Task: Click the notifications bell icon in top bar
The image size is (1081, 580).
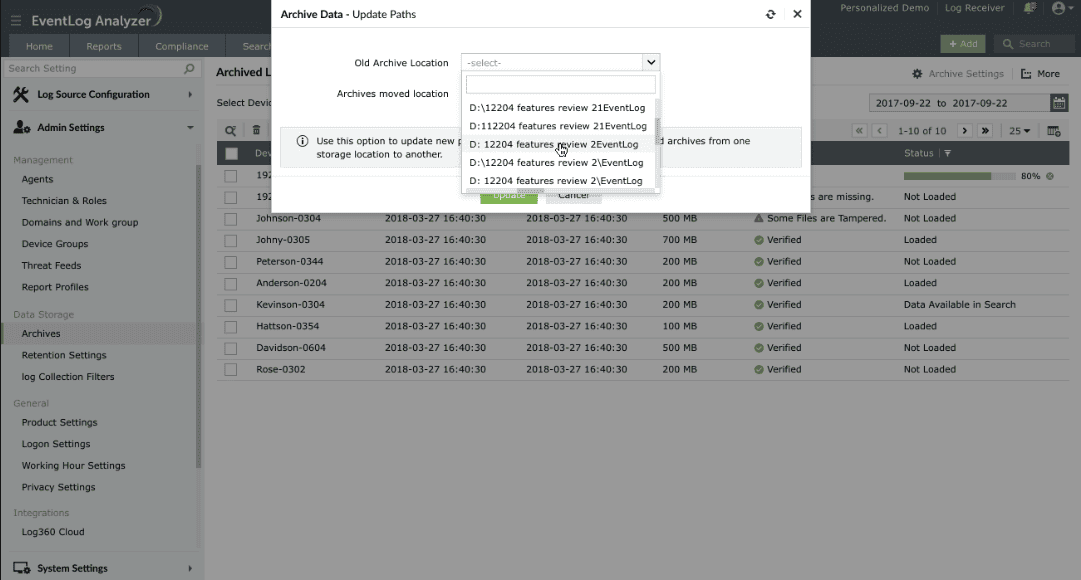Action: click(x=1028, y=8)
